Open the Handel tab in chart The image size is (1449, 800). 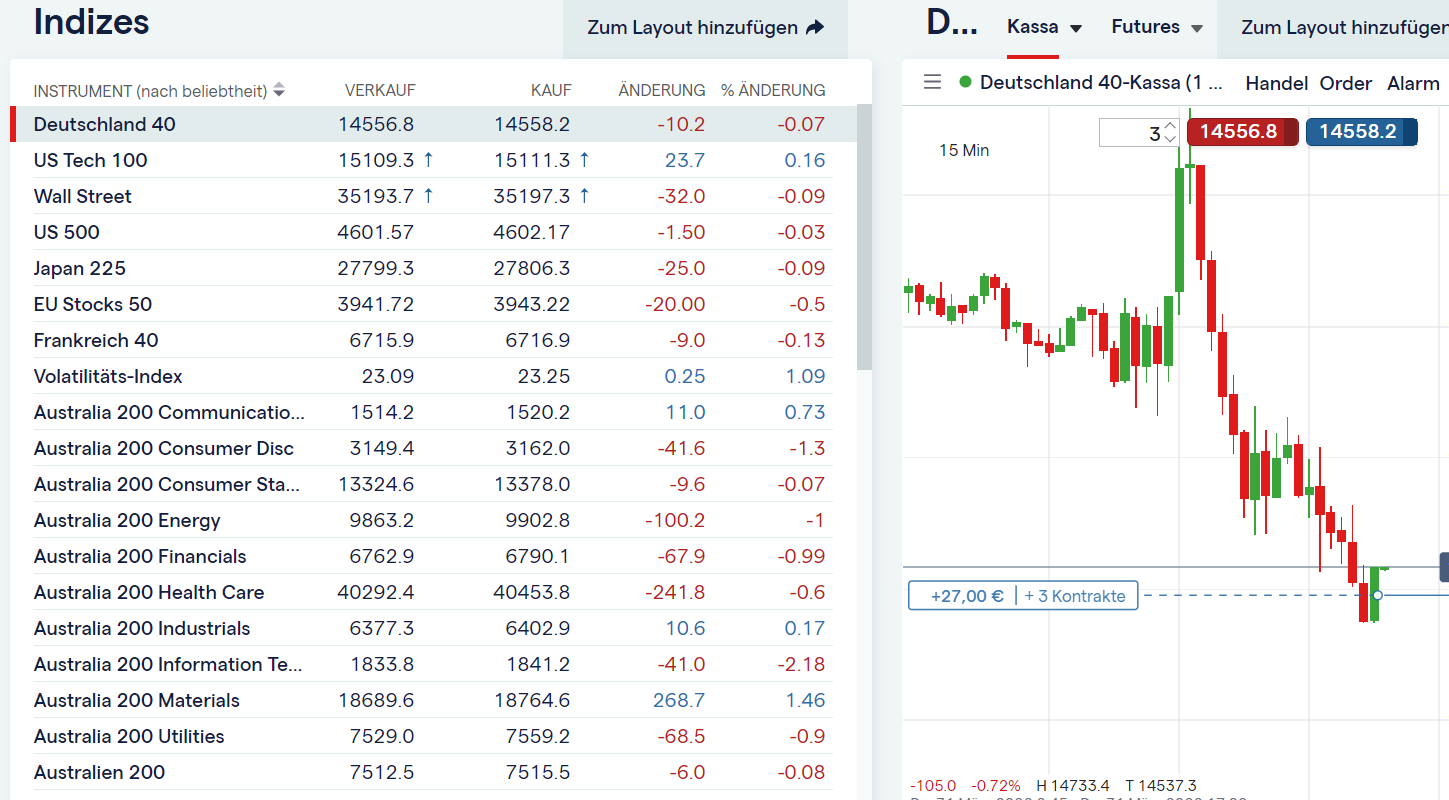(1276, 83)
